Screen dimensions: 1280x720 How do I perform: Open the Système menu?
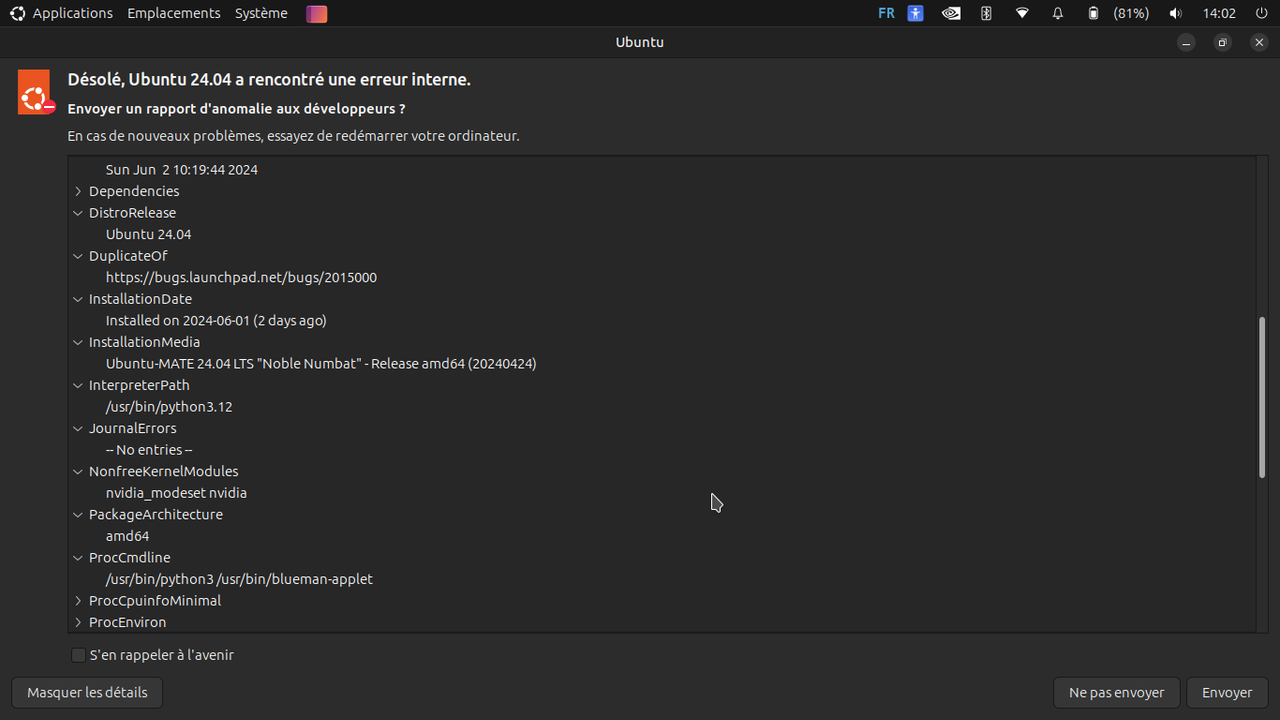(x=261, y=13)
